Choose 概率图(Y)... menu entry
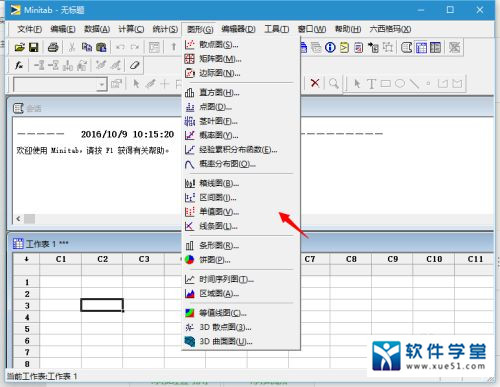 pyautogui.click(x=241, y=135)
